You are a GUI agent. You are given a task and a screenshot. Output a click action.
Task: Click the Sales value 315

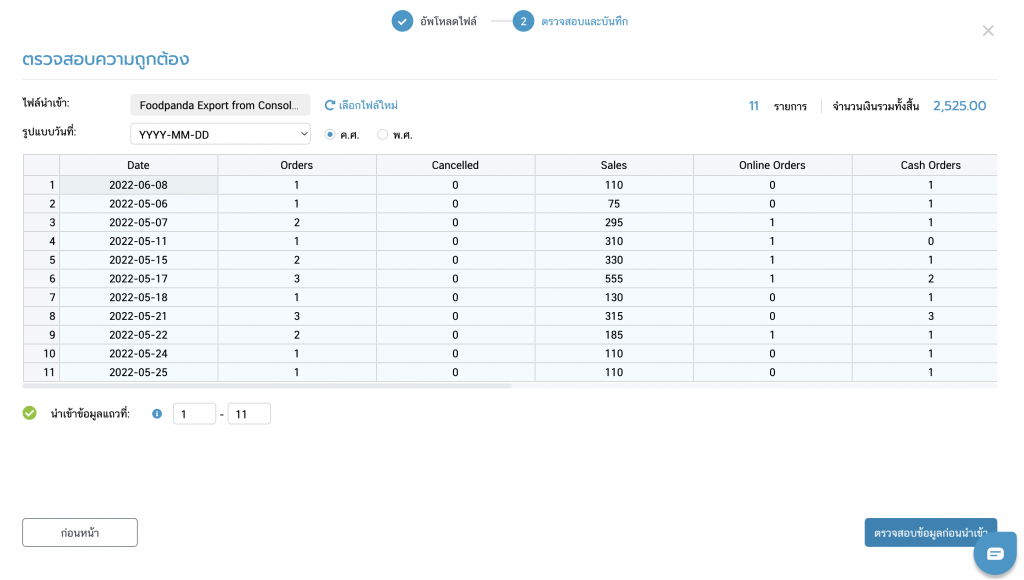point(614,316)
